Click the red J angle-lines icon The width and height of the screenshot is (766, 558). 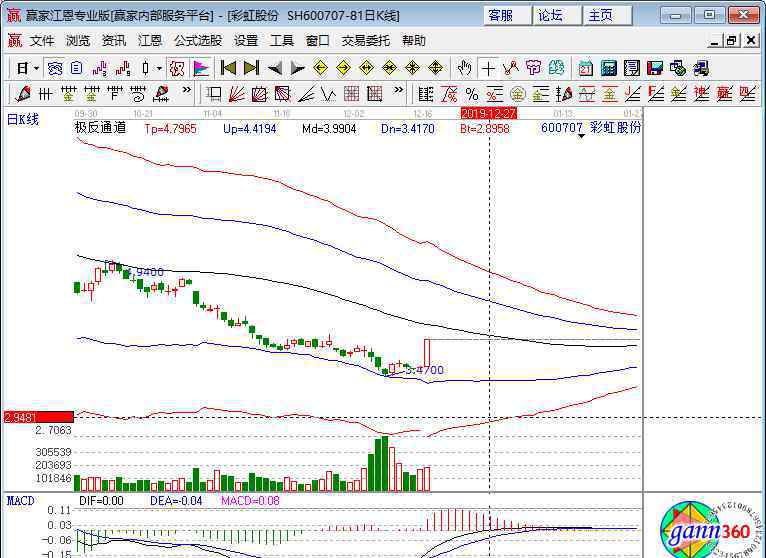pyautogui.click(x=632, y=94)
